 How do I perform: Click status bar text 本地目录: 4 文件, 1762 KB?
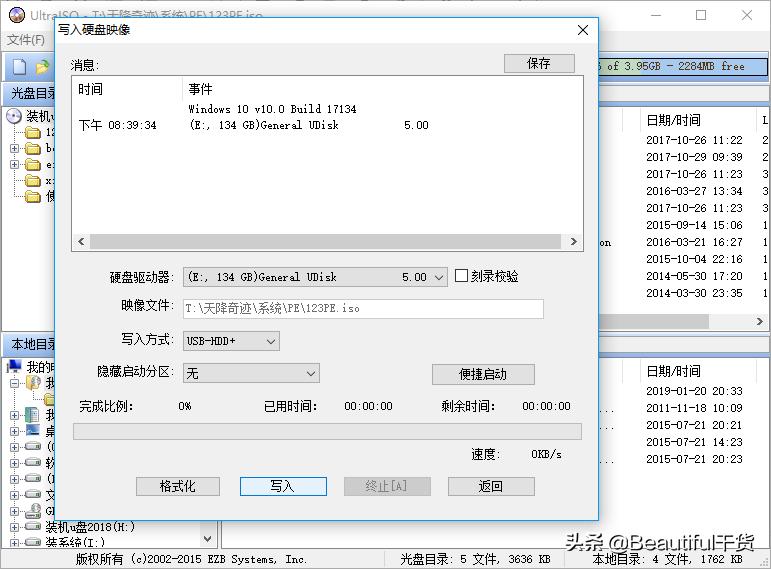667,559
